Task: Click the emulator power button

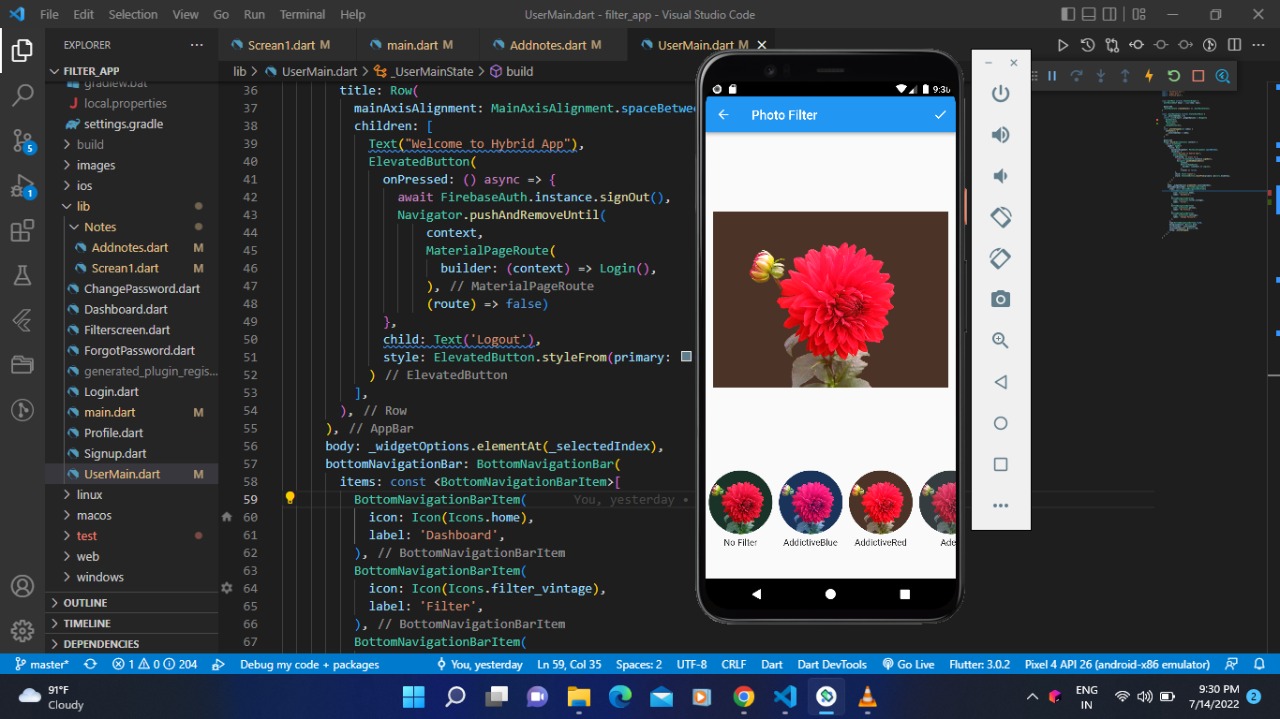Action: coord(1000,94)
